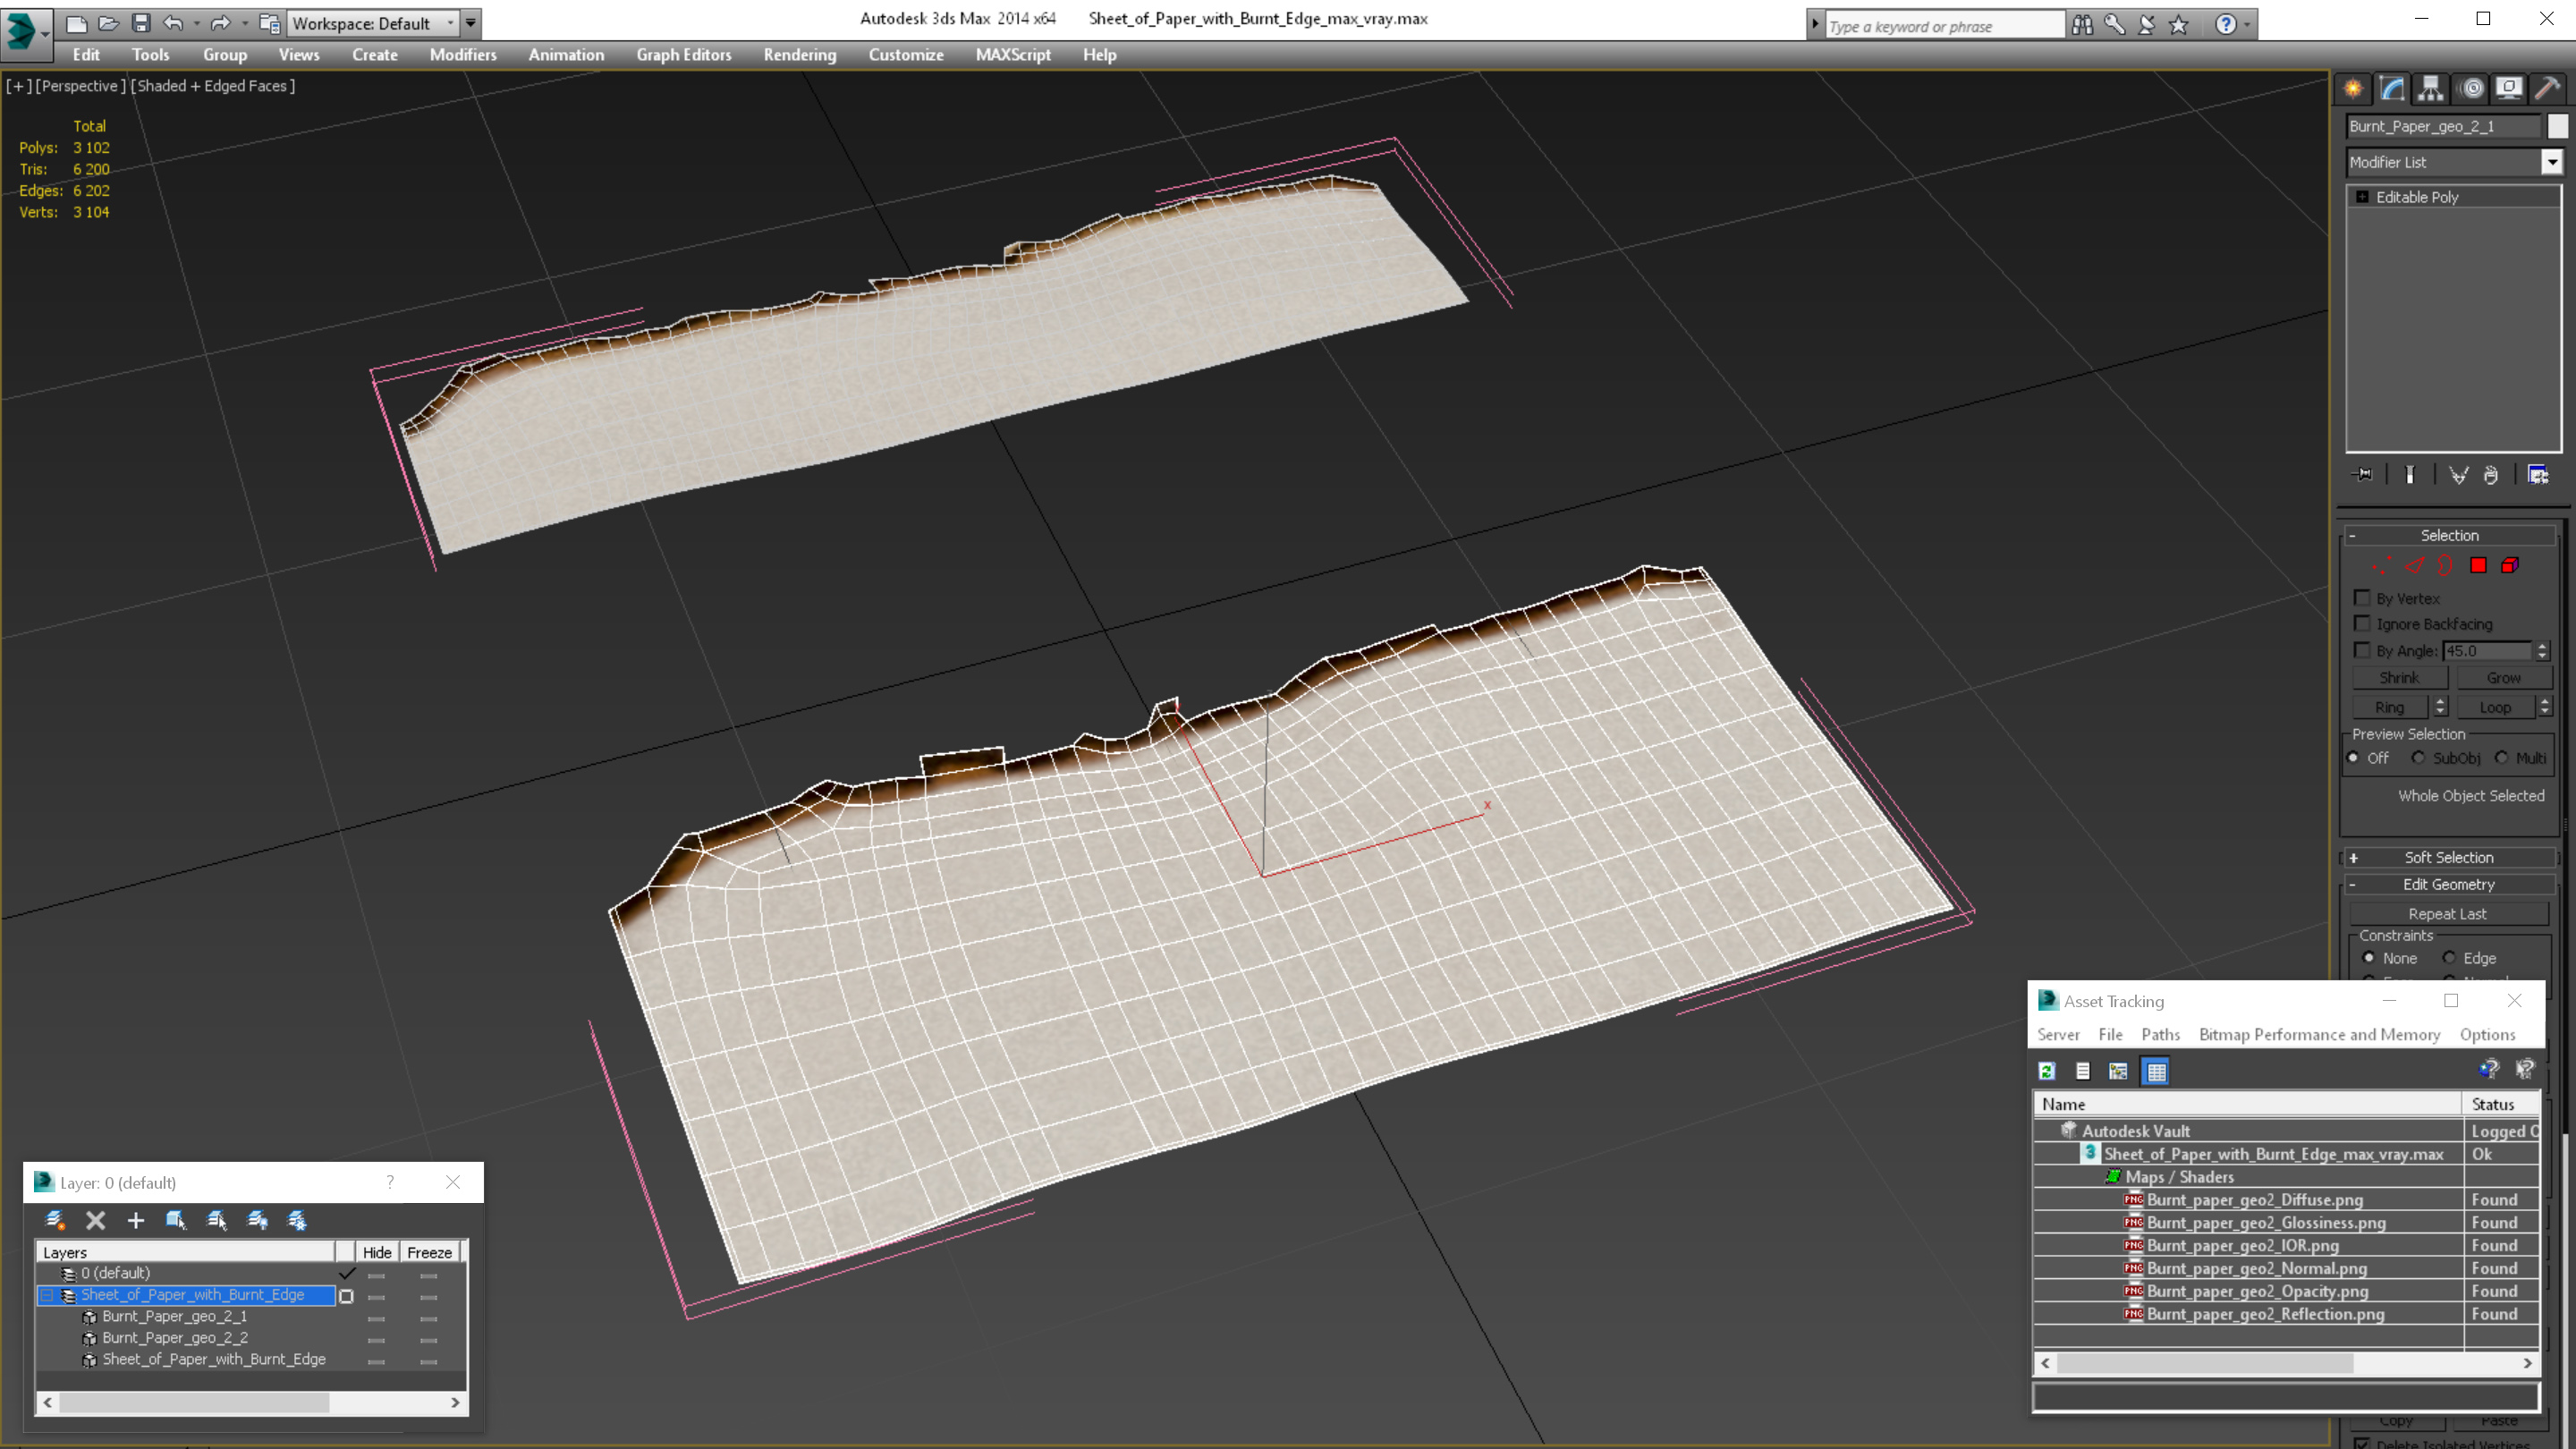Click the Shrink selection button
The image size is (2576, 1449).
2399,678
